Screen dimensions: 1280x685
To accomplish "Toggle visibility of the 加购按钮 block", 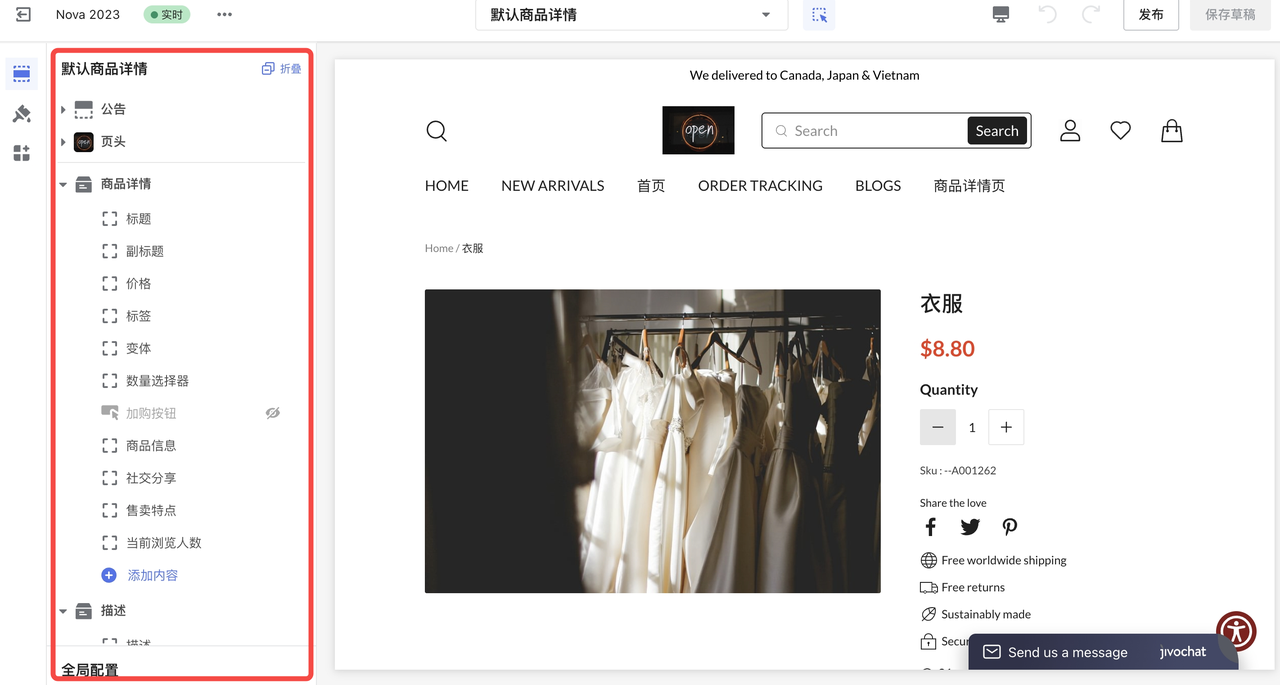I will pyautogui.click(x=272, y=412).
